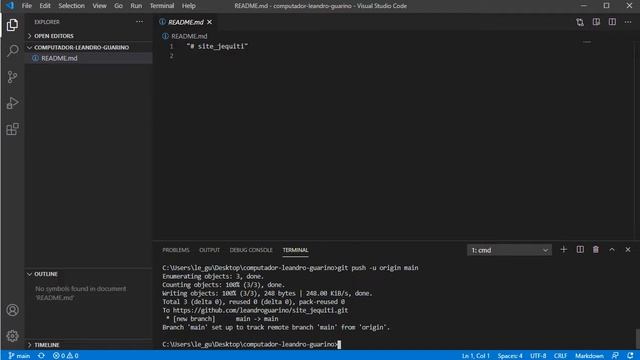Open the File menu
The width and height of the screenshot is (640, 360).
(27, 6)
